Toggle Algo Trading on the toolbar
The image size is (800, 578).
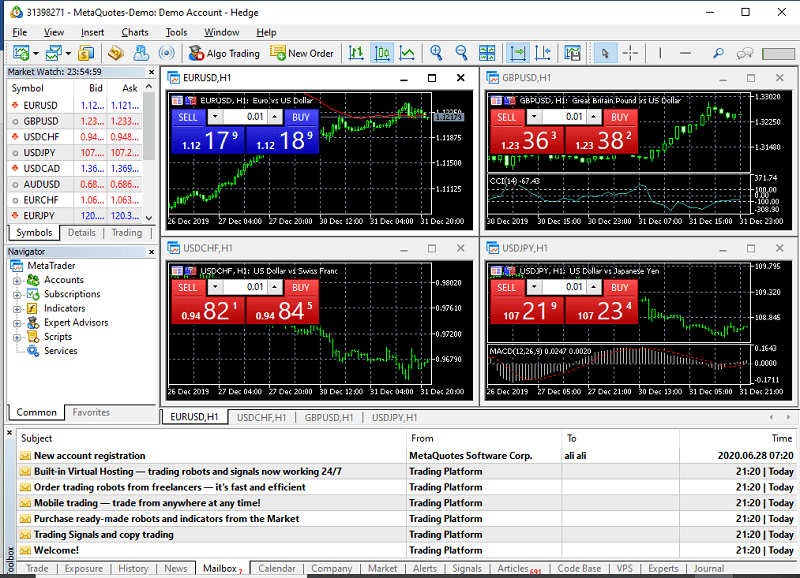pos(223,53)
